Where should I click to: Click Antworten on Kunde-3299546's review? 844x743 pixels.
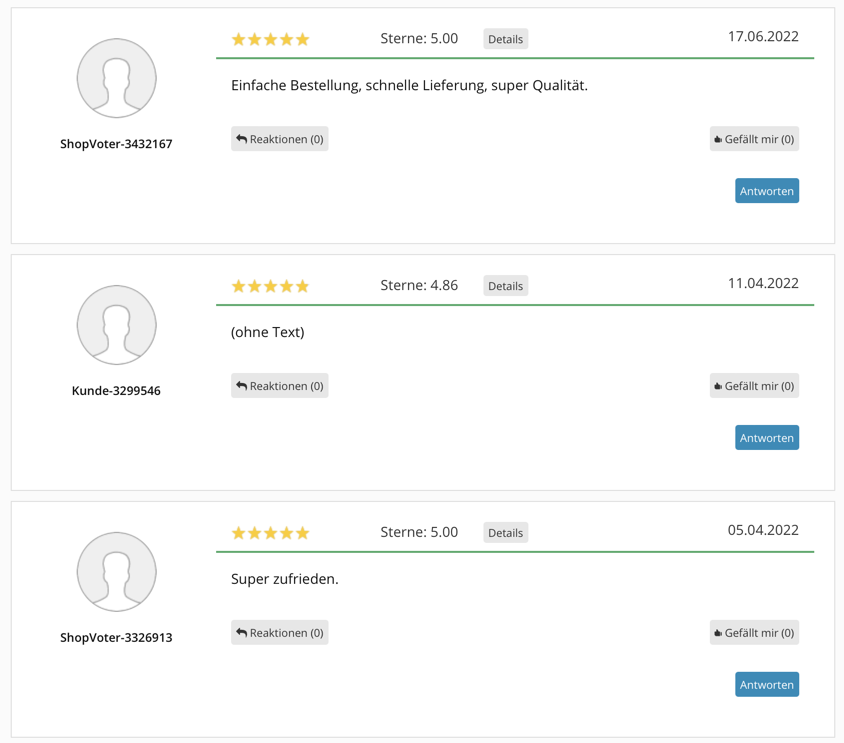click(766, 438)
